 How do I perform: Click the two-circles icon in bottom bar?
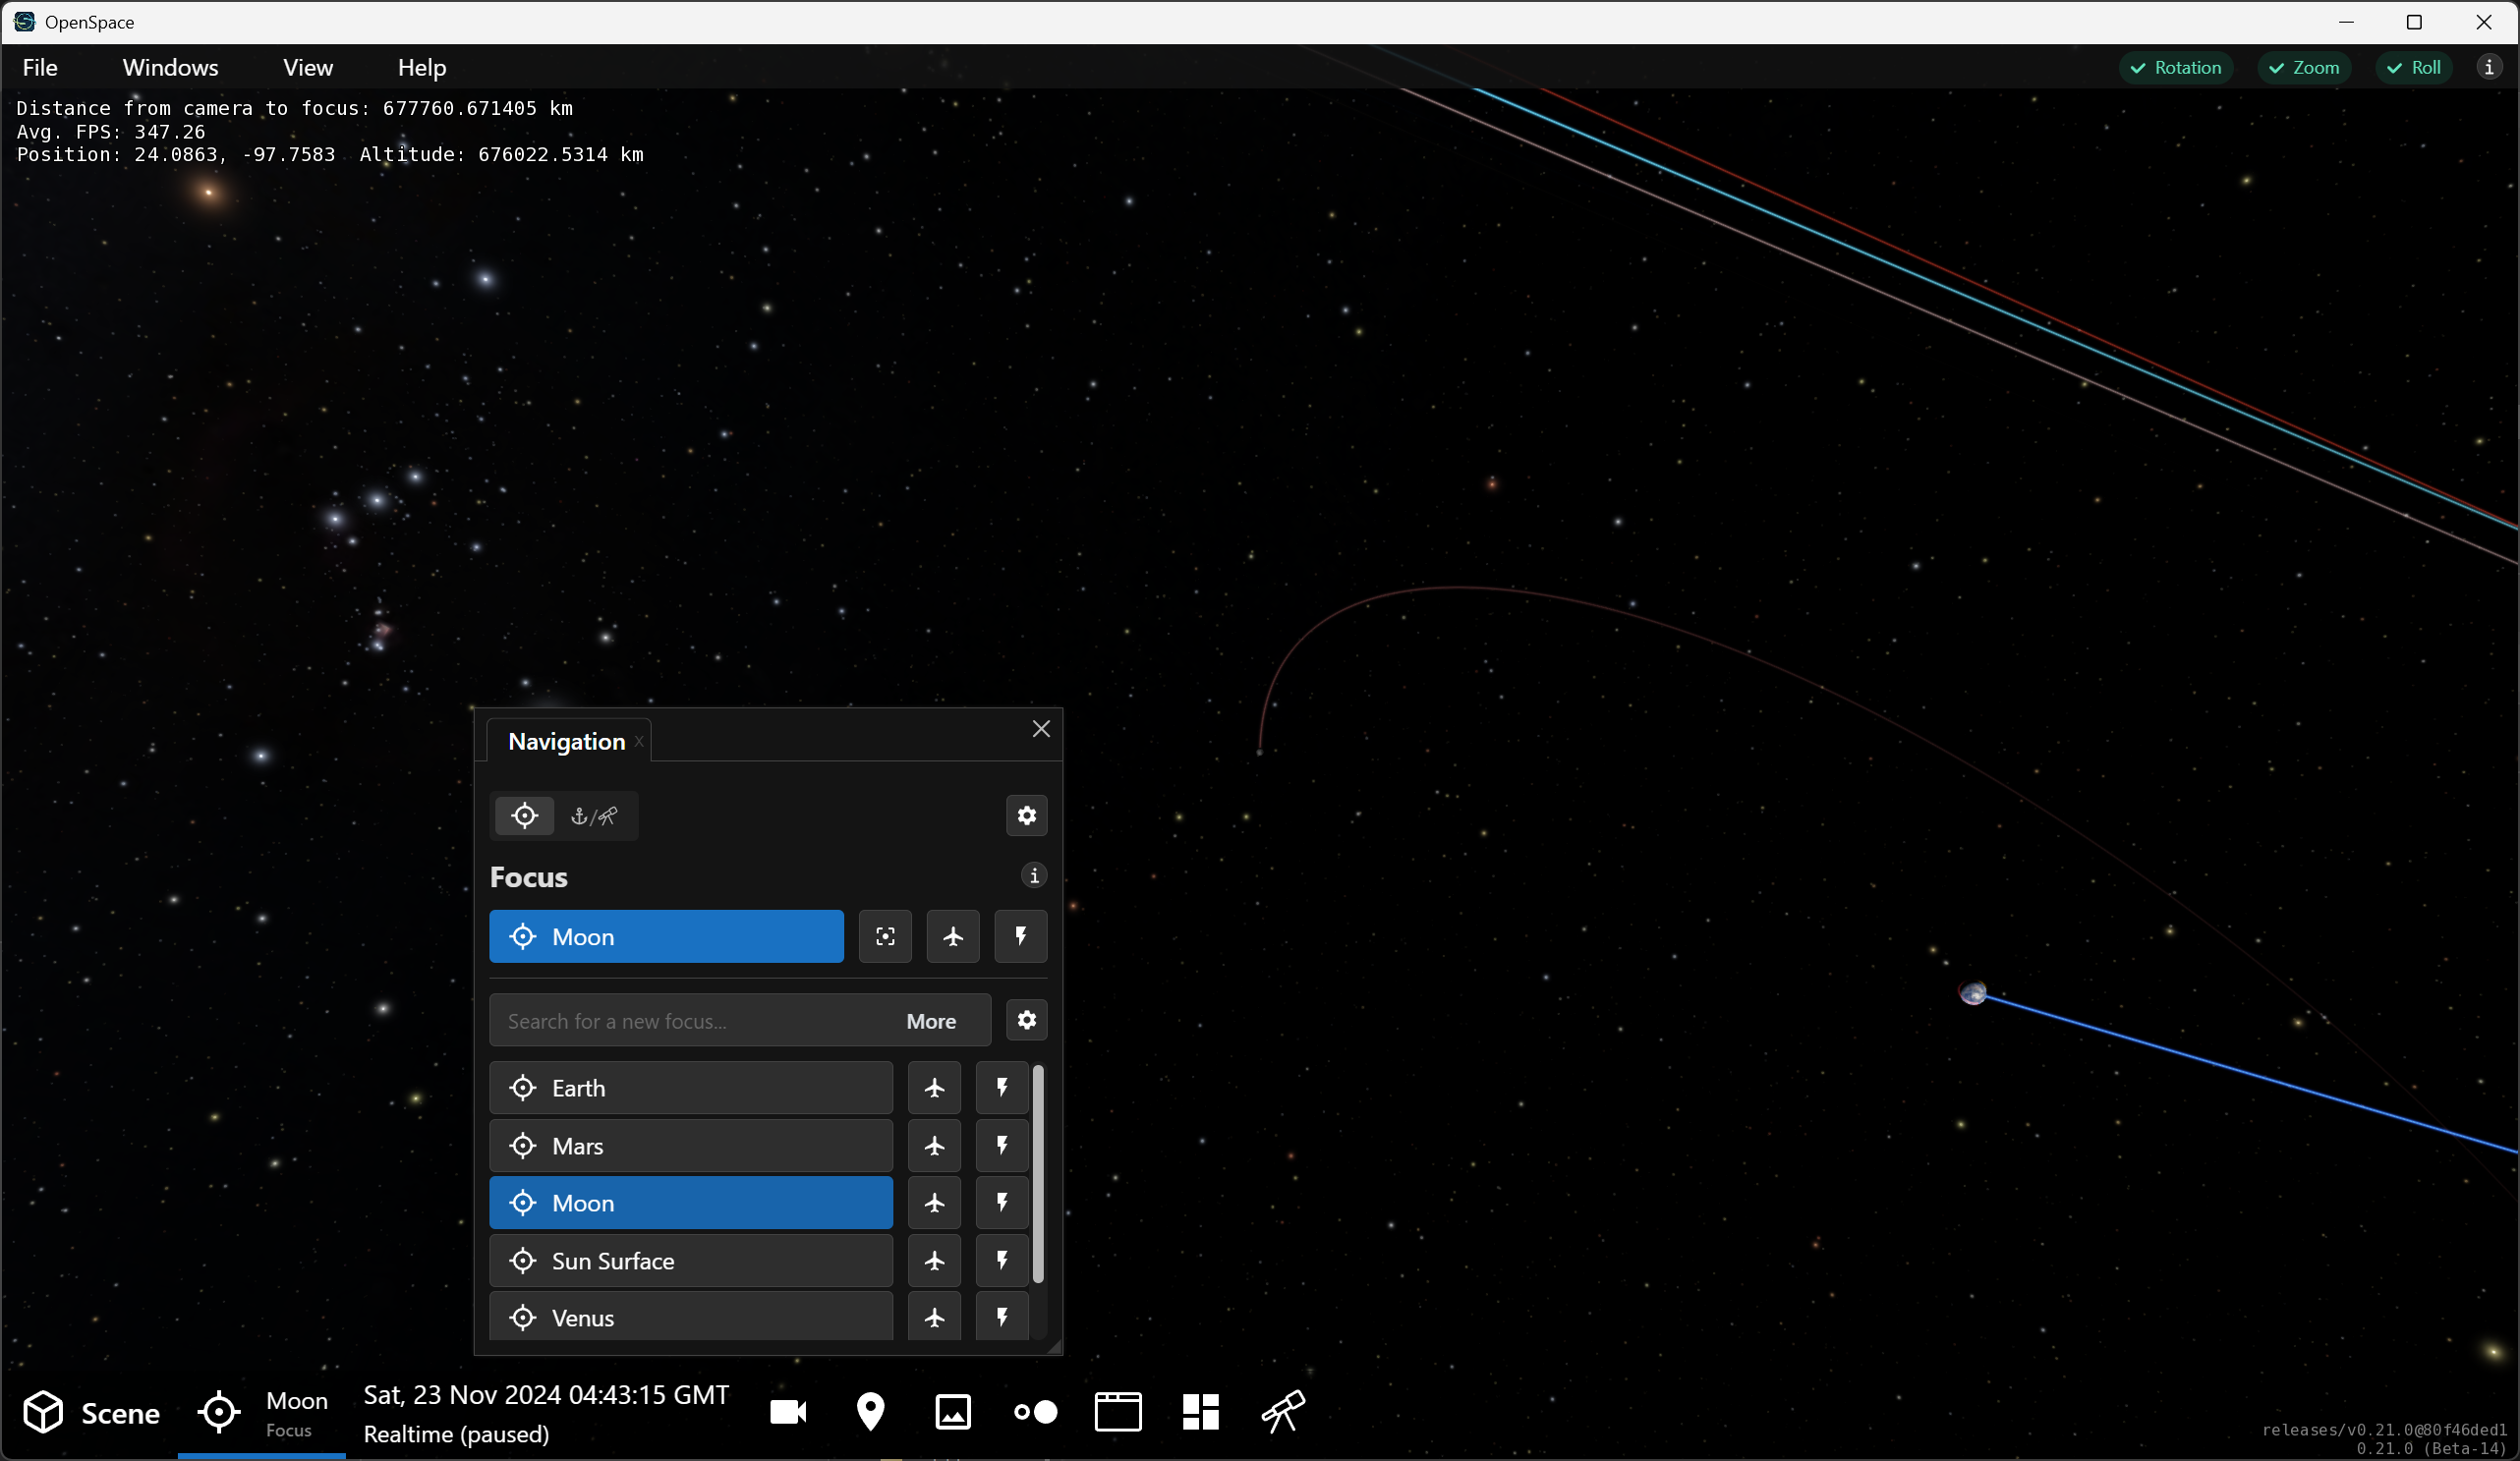(1035, 1412)
